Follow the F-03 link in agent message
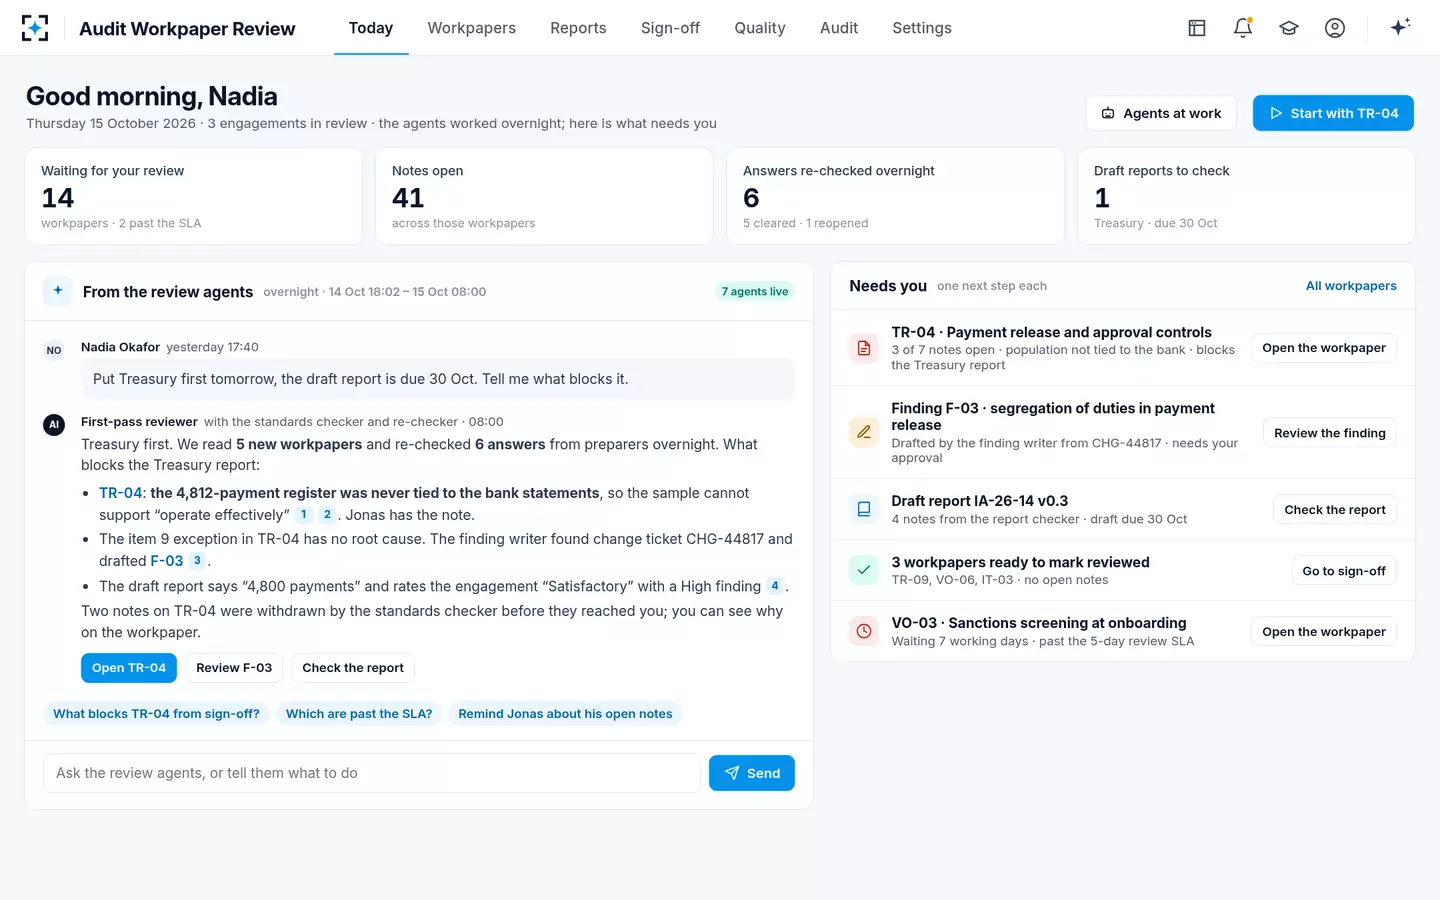This screenshot has height=900, width=1440. (x=167, y=561)
